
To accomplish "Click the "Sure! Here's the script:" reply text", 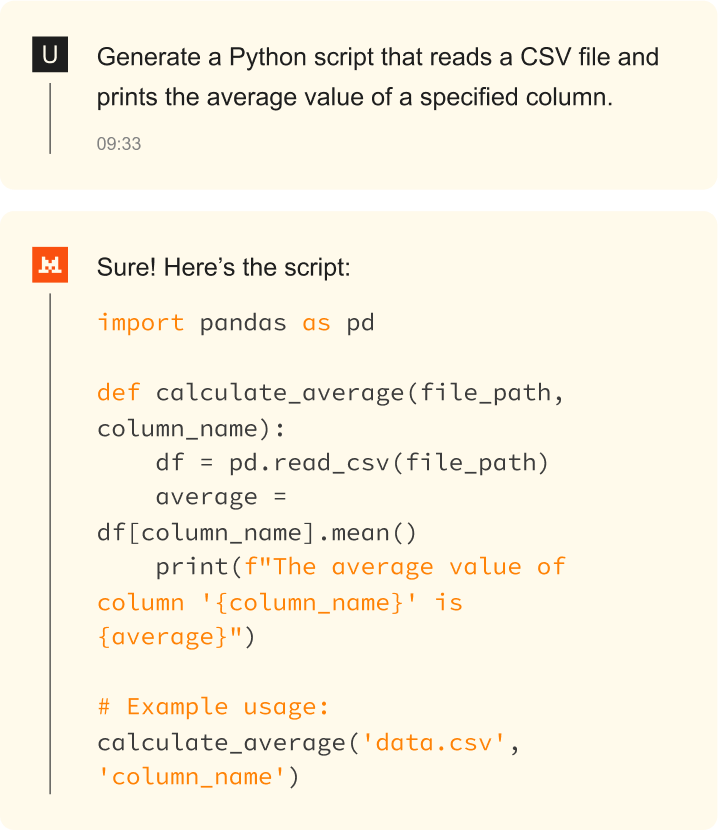I will [x=223, y=268].
